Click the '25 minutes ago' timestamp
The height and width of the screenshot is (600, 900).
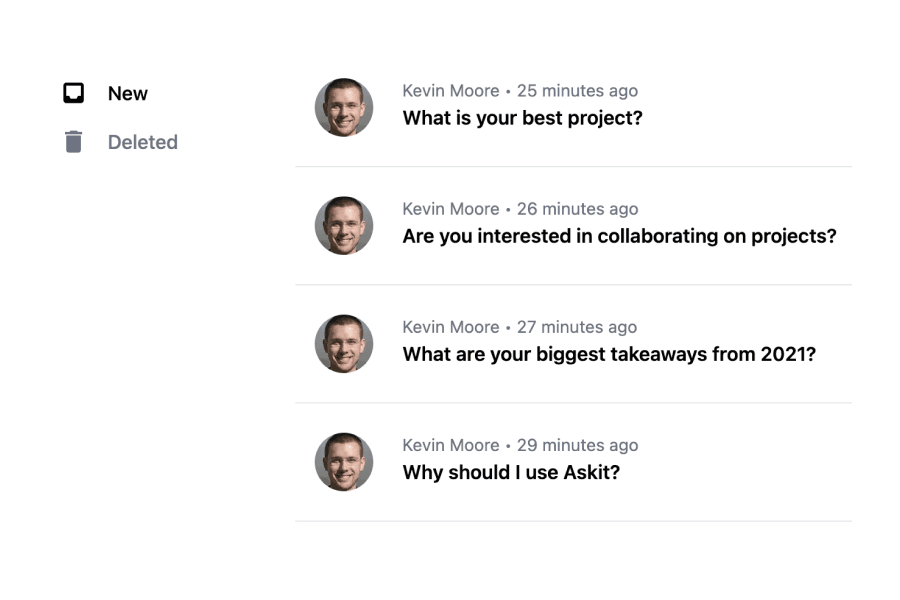pyautogui.click(x=577, y=91)
